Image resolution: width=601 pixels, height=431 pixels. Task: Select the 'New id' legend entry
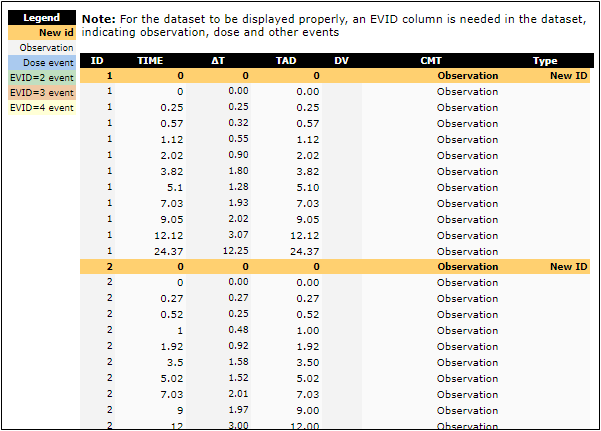click(42, 33)
